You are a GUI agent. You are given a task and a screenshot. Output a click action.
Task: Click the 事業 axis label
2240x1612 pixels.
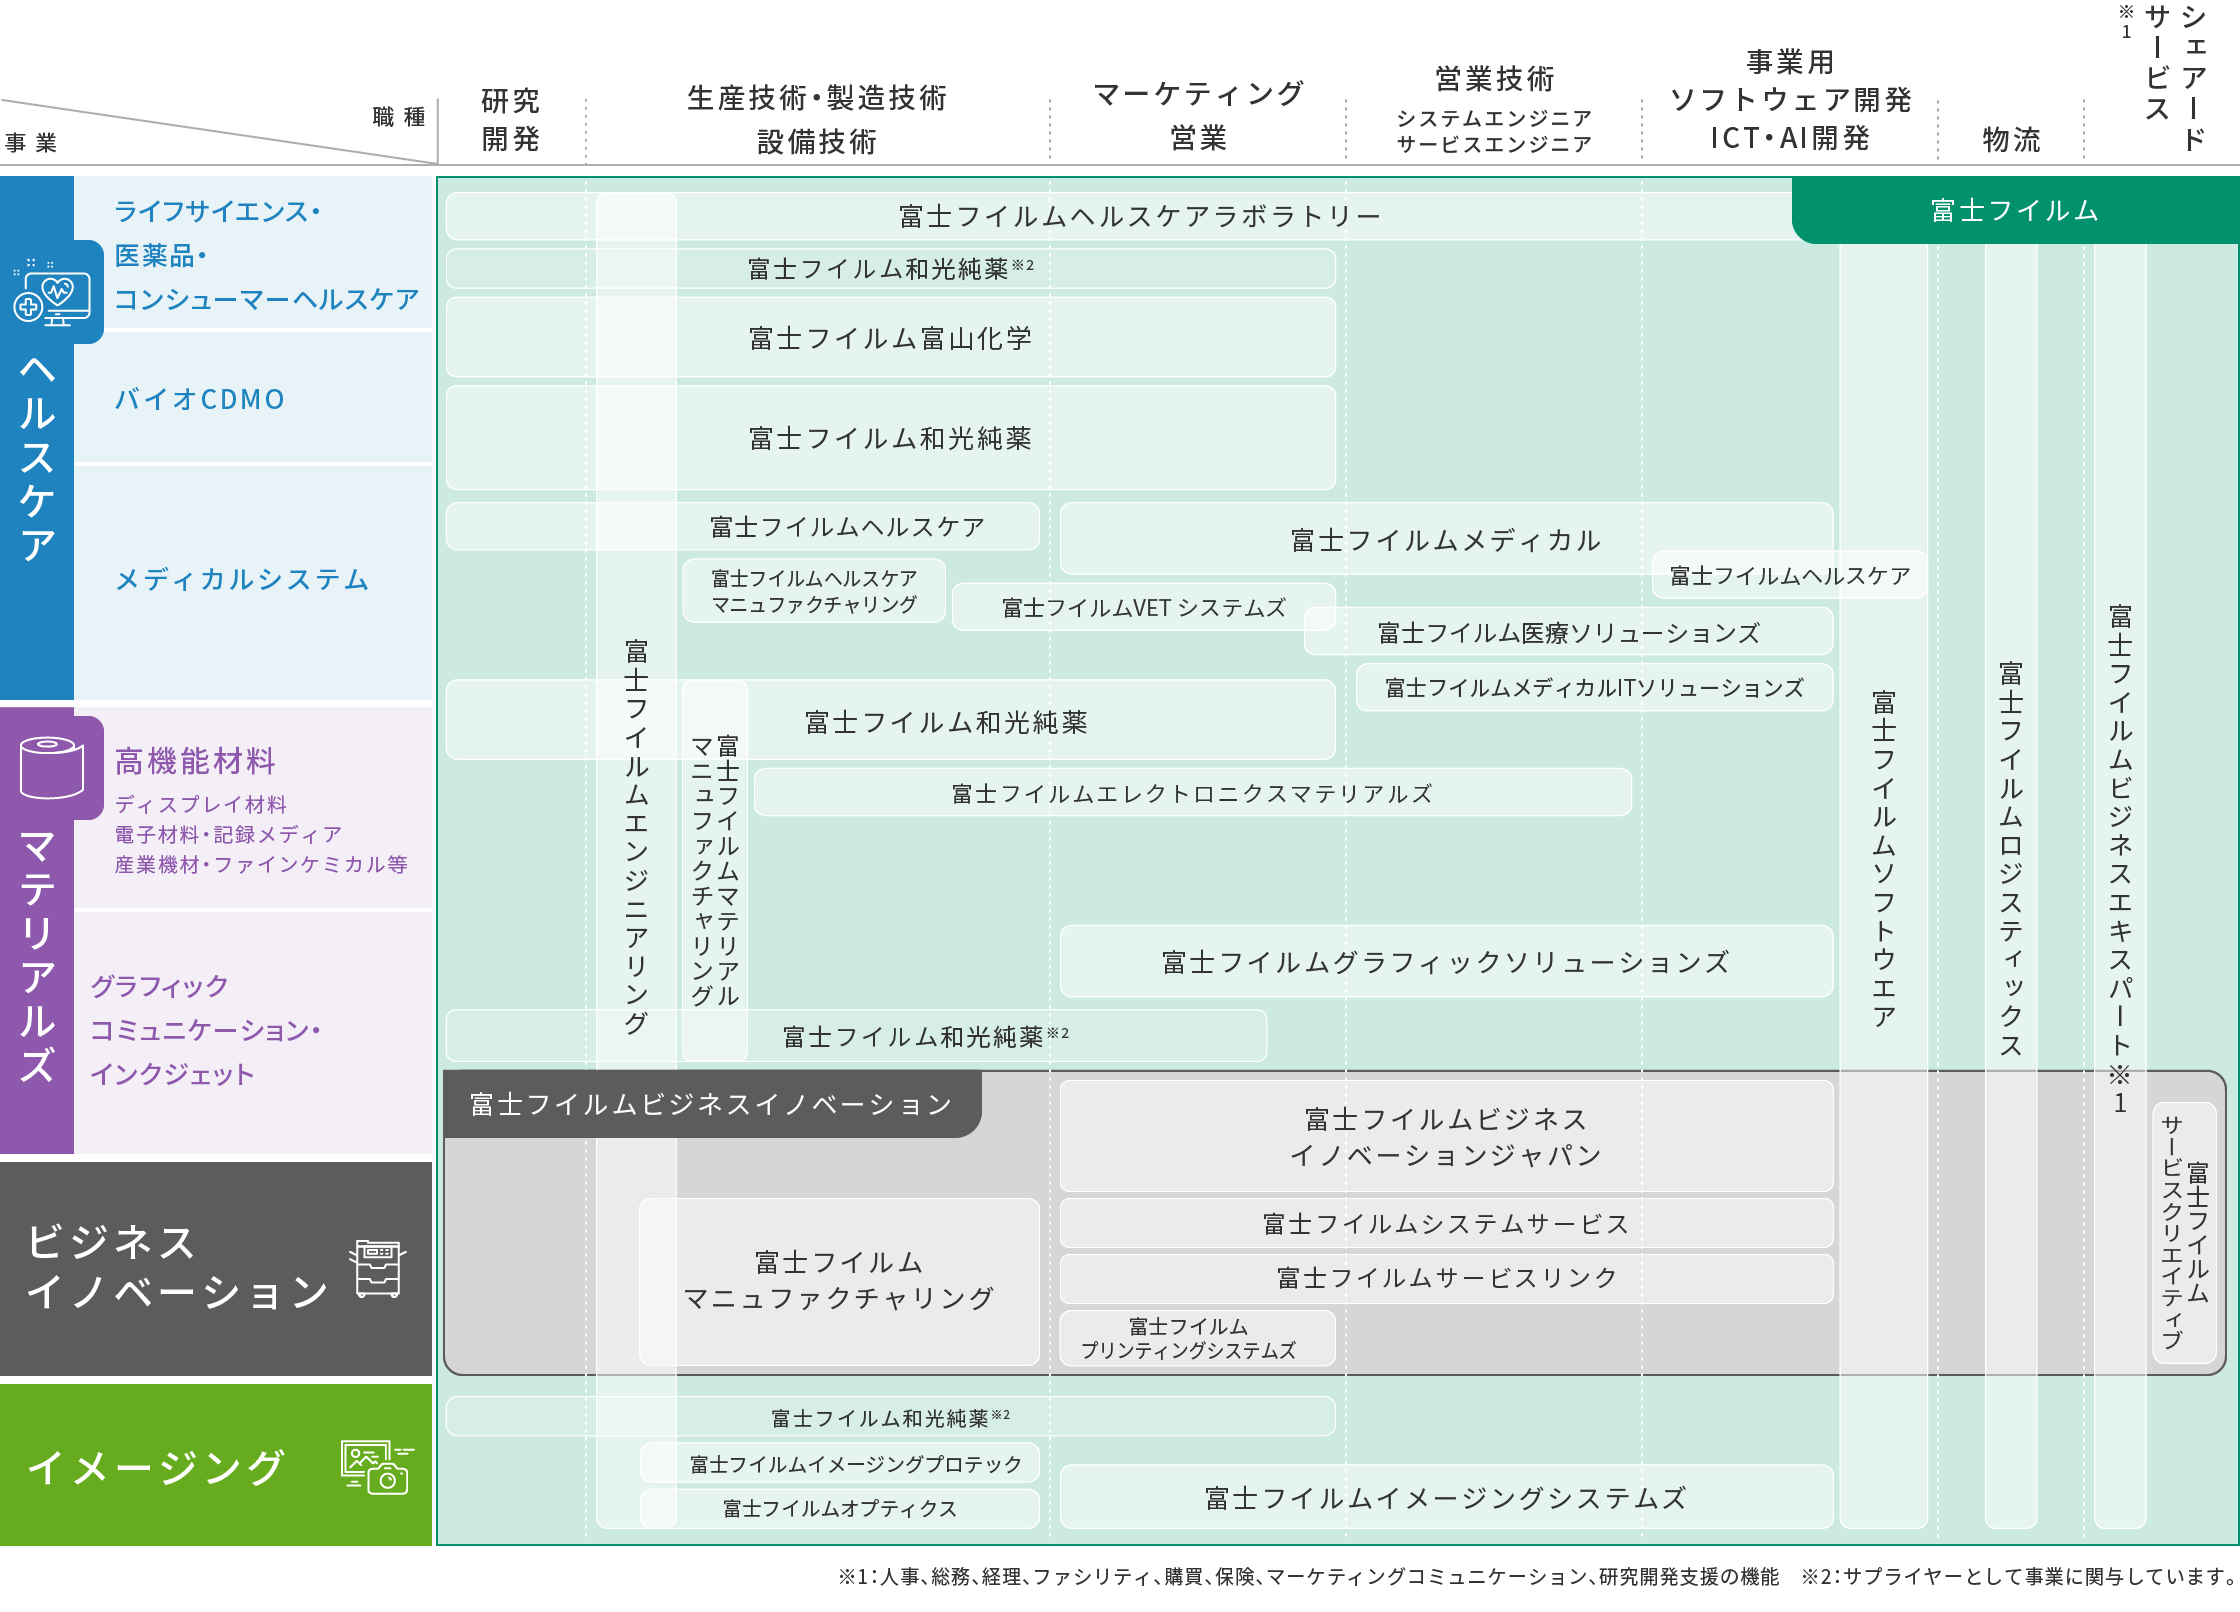click(30, 143)
